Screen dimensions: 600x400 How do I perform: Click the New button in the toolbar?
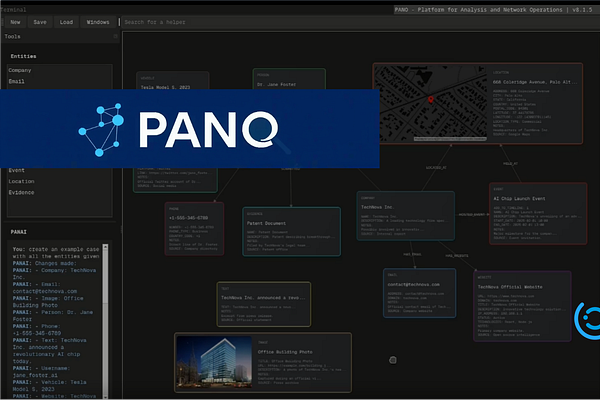[15, 22]
